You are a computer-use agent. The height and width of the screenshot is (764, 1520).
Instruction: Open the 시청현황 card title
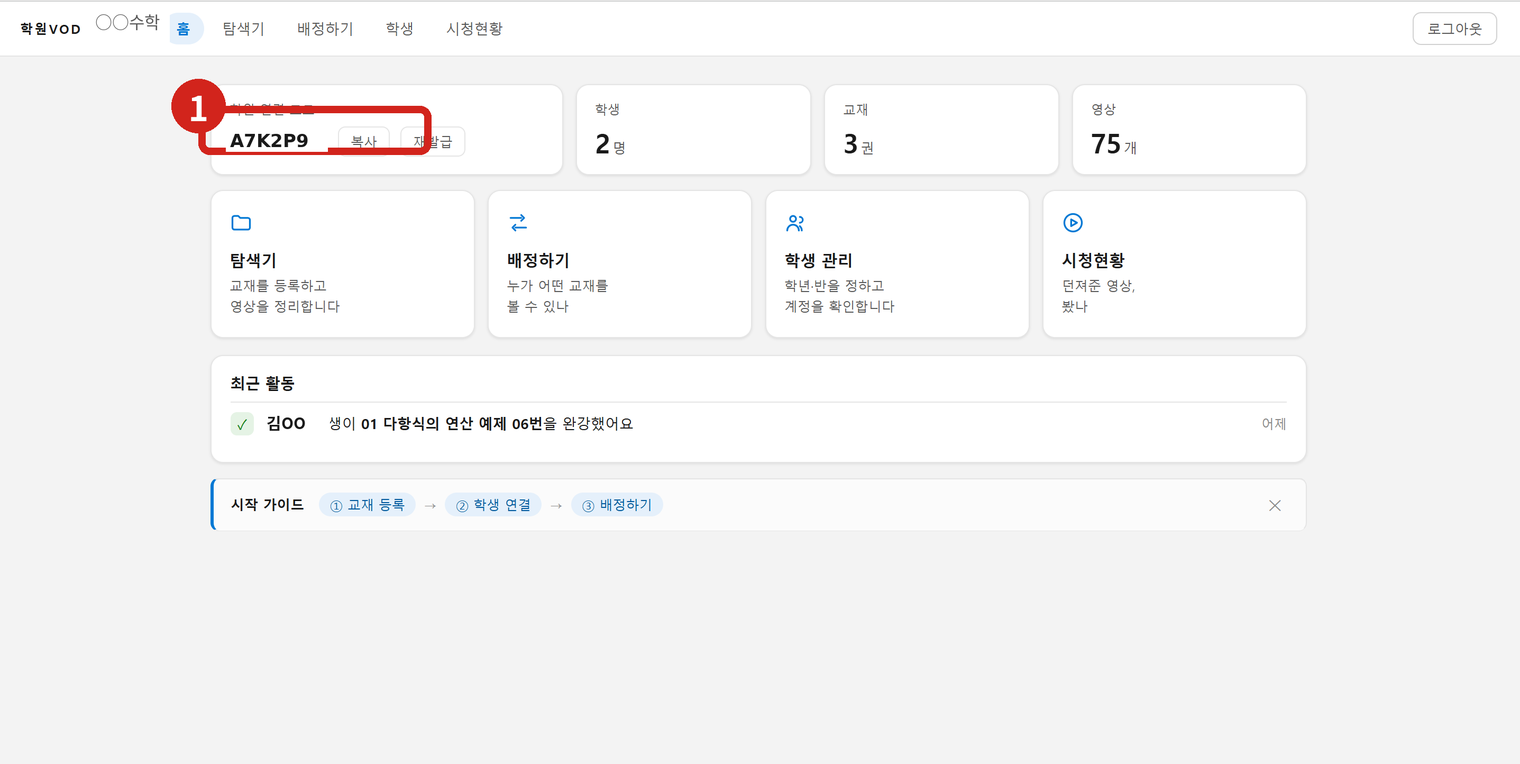pyautogui.click(x=1093, y=260)
